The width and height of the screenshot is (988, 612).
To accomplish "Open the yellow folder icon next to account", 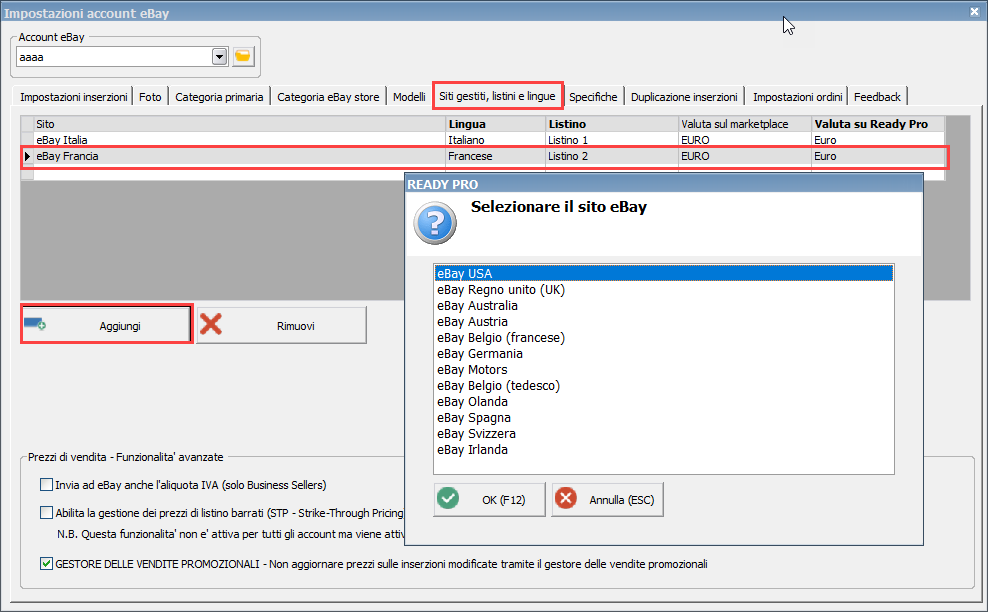I will coord(243,57).
